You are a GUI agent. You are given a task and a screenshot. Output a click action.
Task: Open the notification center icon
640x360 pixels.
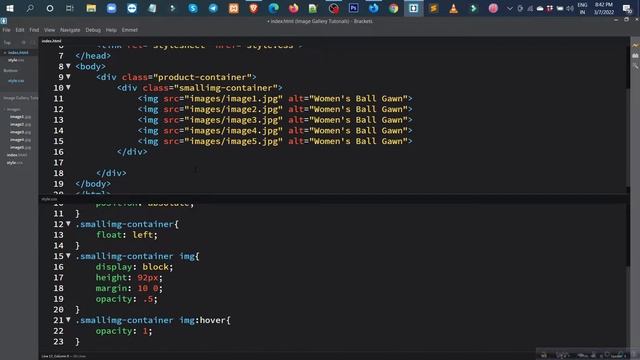point(627,8)
